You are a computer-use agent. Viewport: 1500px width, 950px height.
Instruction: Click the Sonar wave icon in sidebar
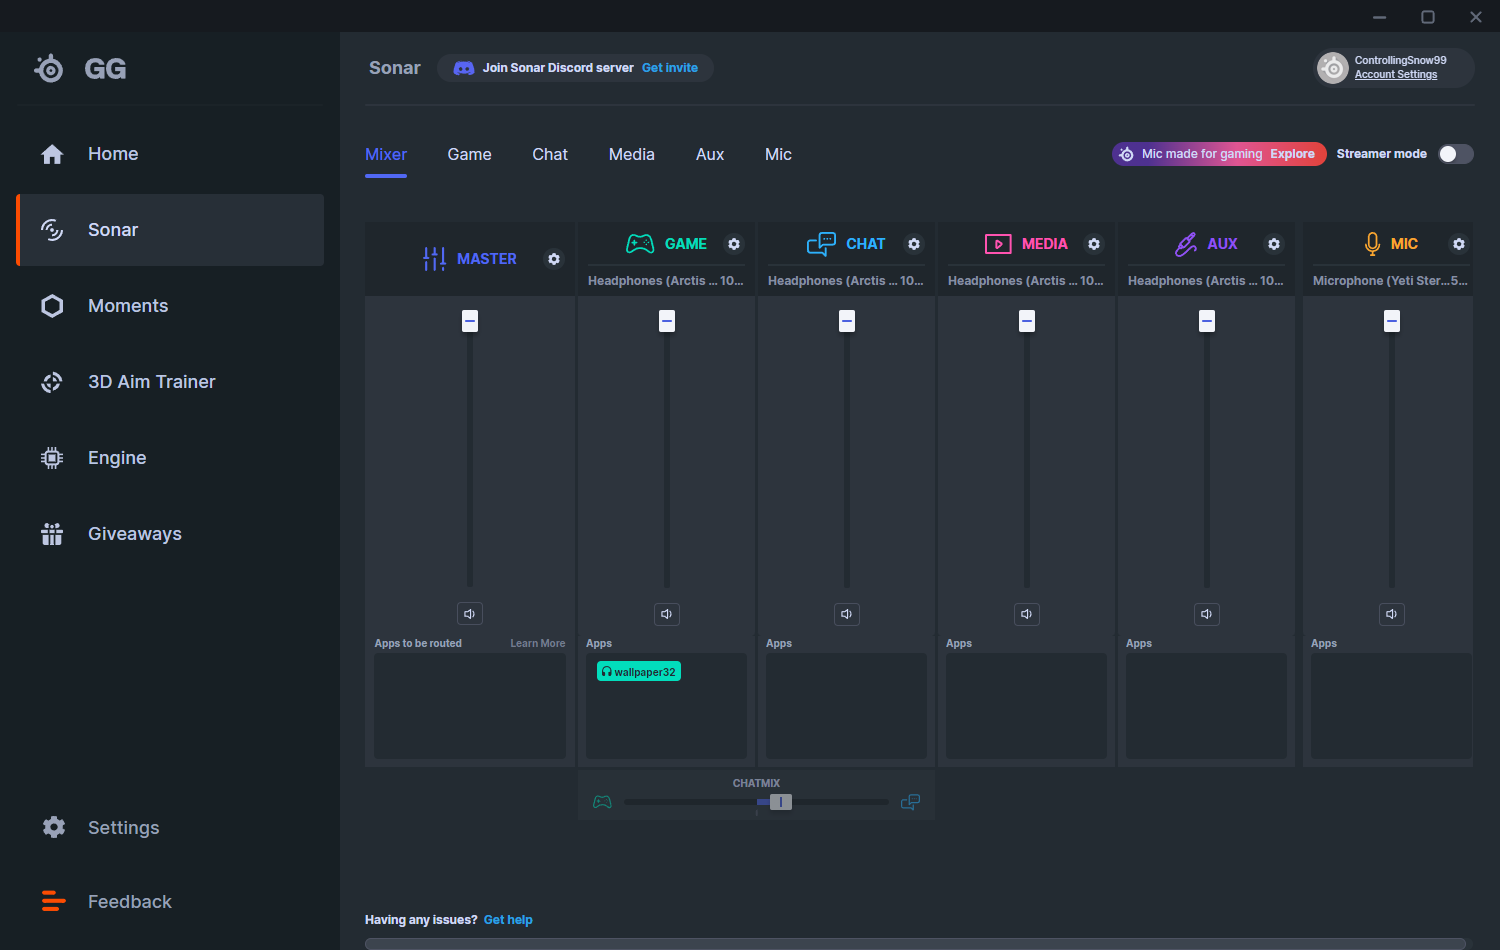[52, 230]
